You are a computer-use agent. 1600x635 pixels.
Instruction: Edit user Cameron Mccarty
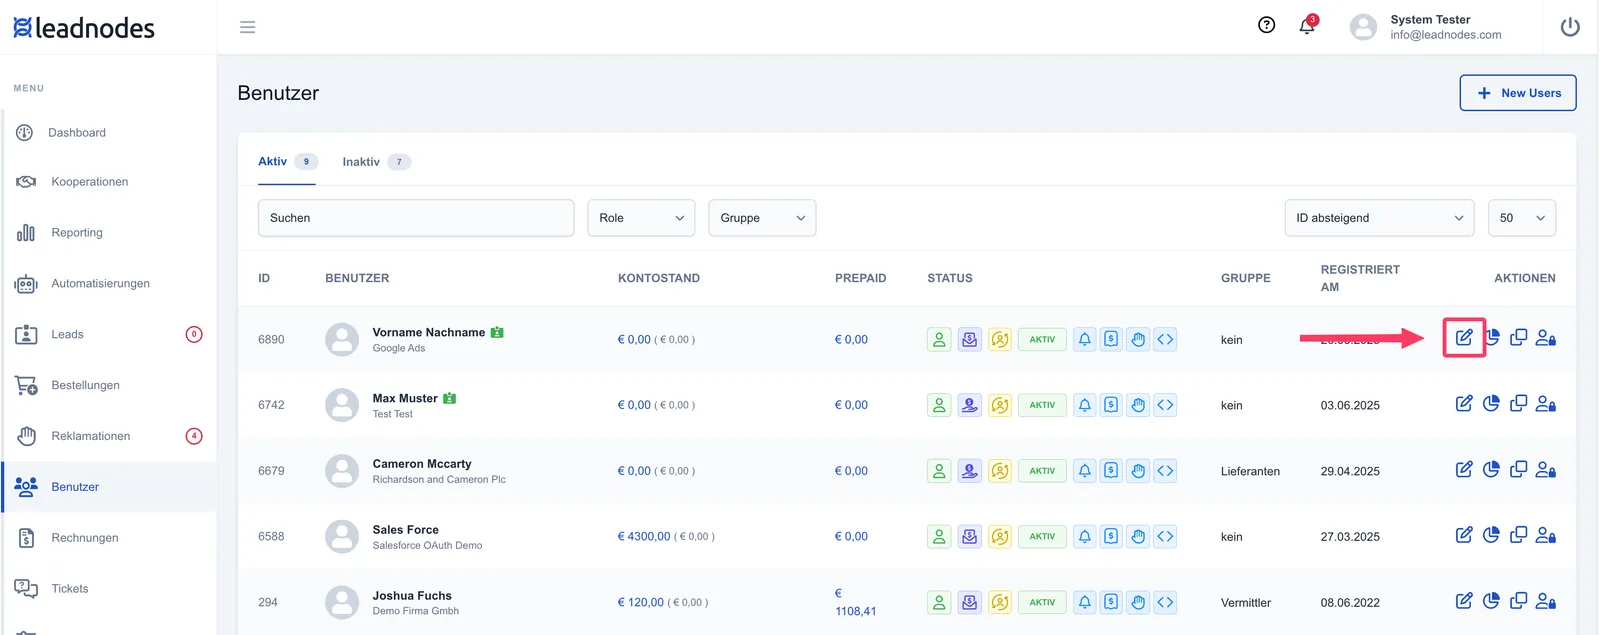[1464, 469]
